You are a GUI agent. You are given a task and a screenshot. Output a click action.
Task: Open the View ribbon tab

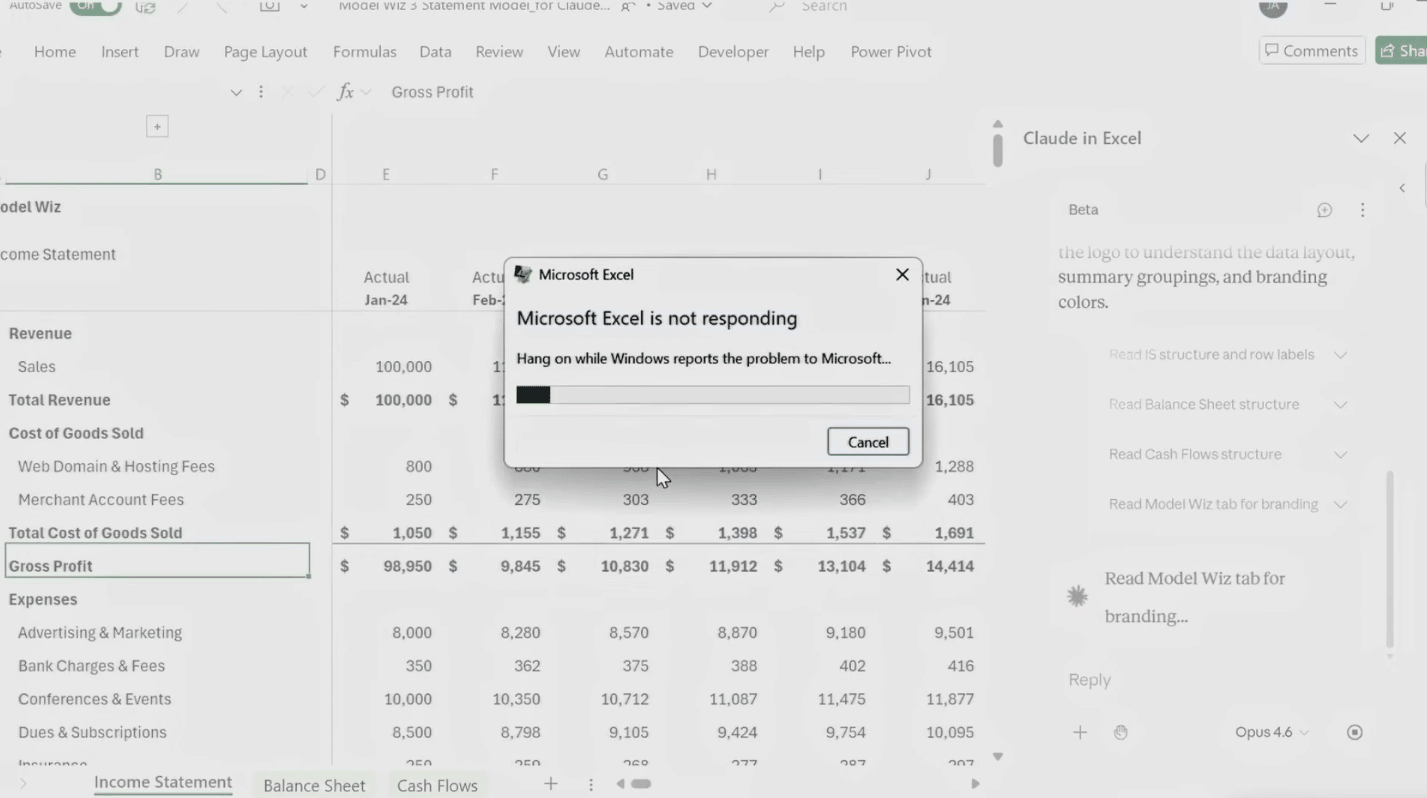click(564, 52)
